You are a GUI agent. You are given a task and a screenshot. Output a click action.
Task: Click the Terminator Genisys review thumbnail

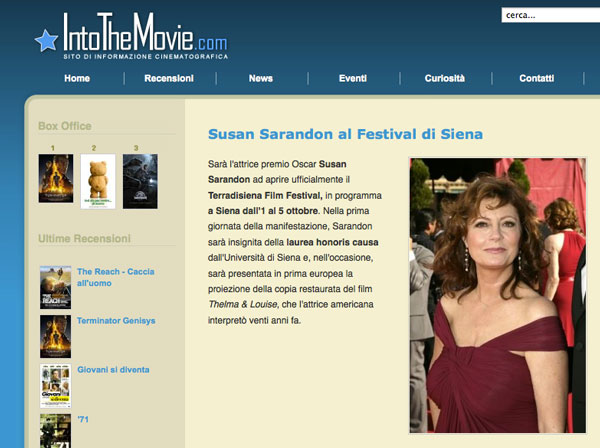pos(55,336)
